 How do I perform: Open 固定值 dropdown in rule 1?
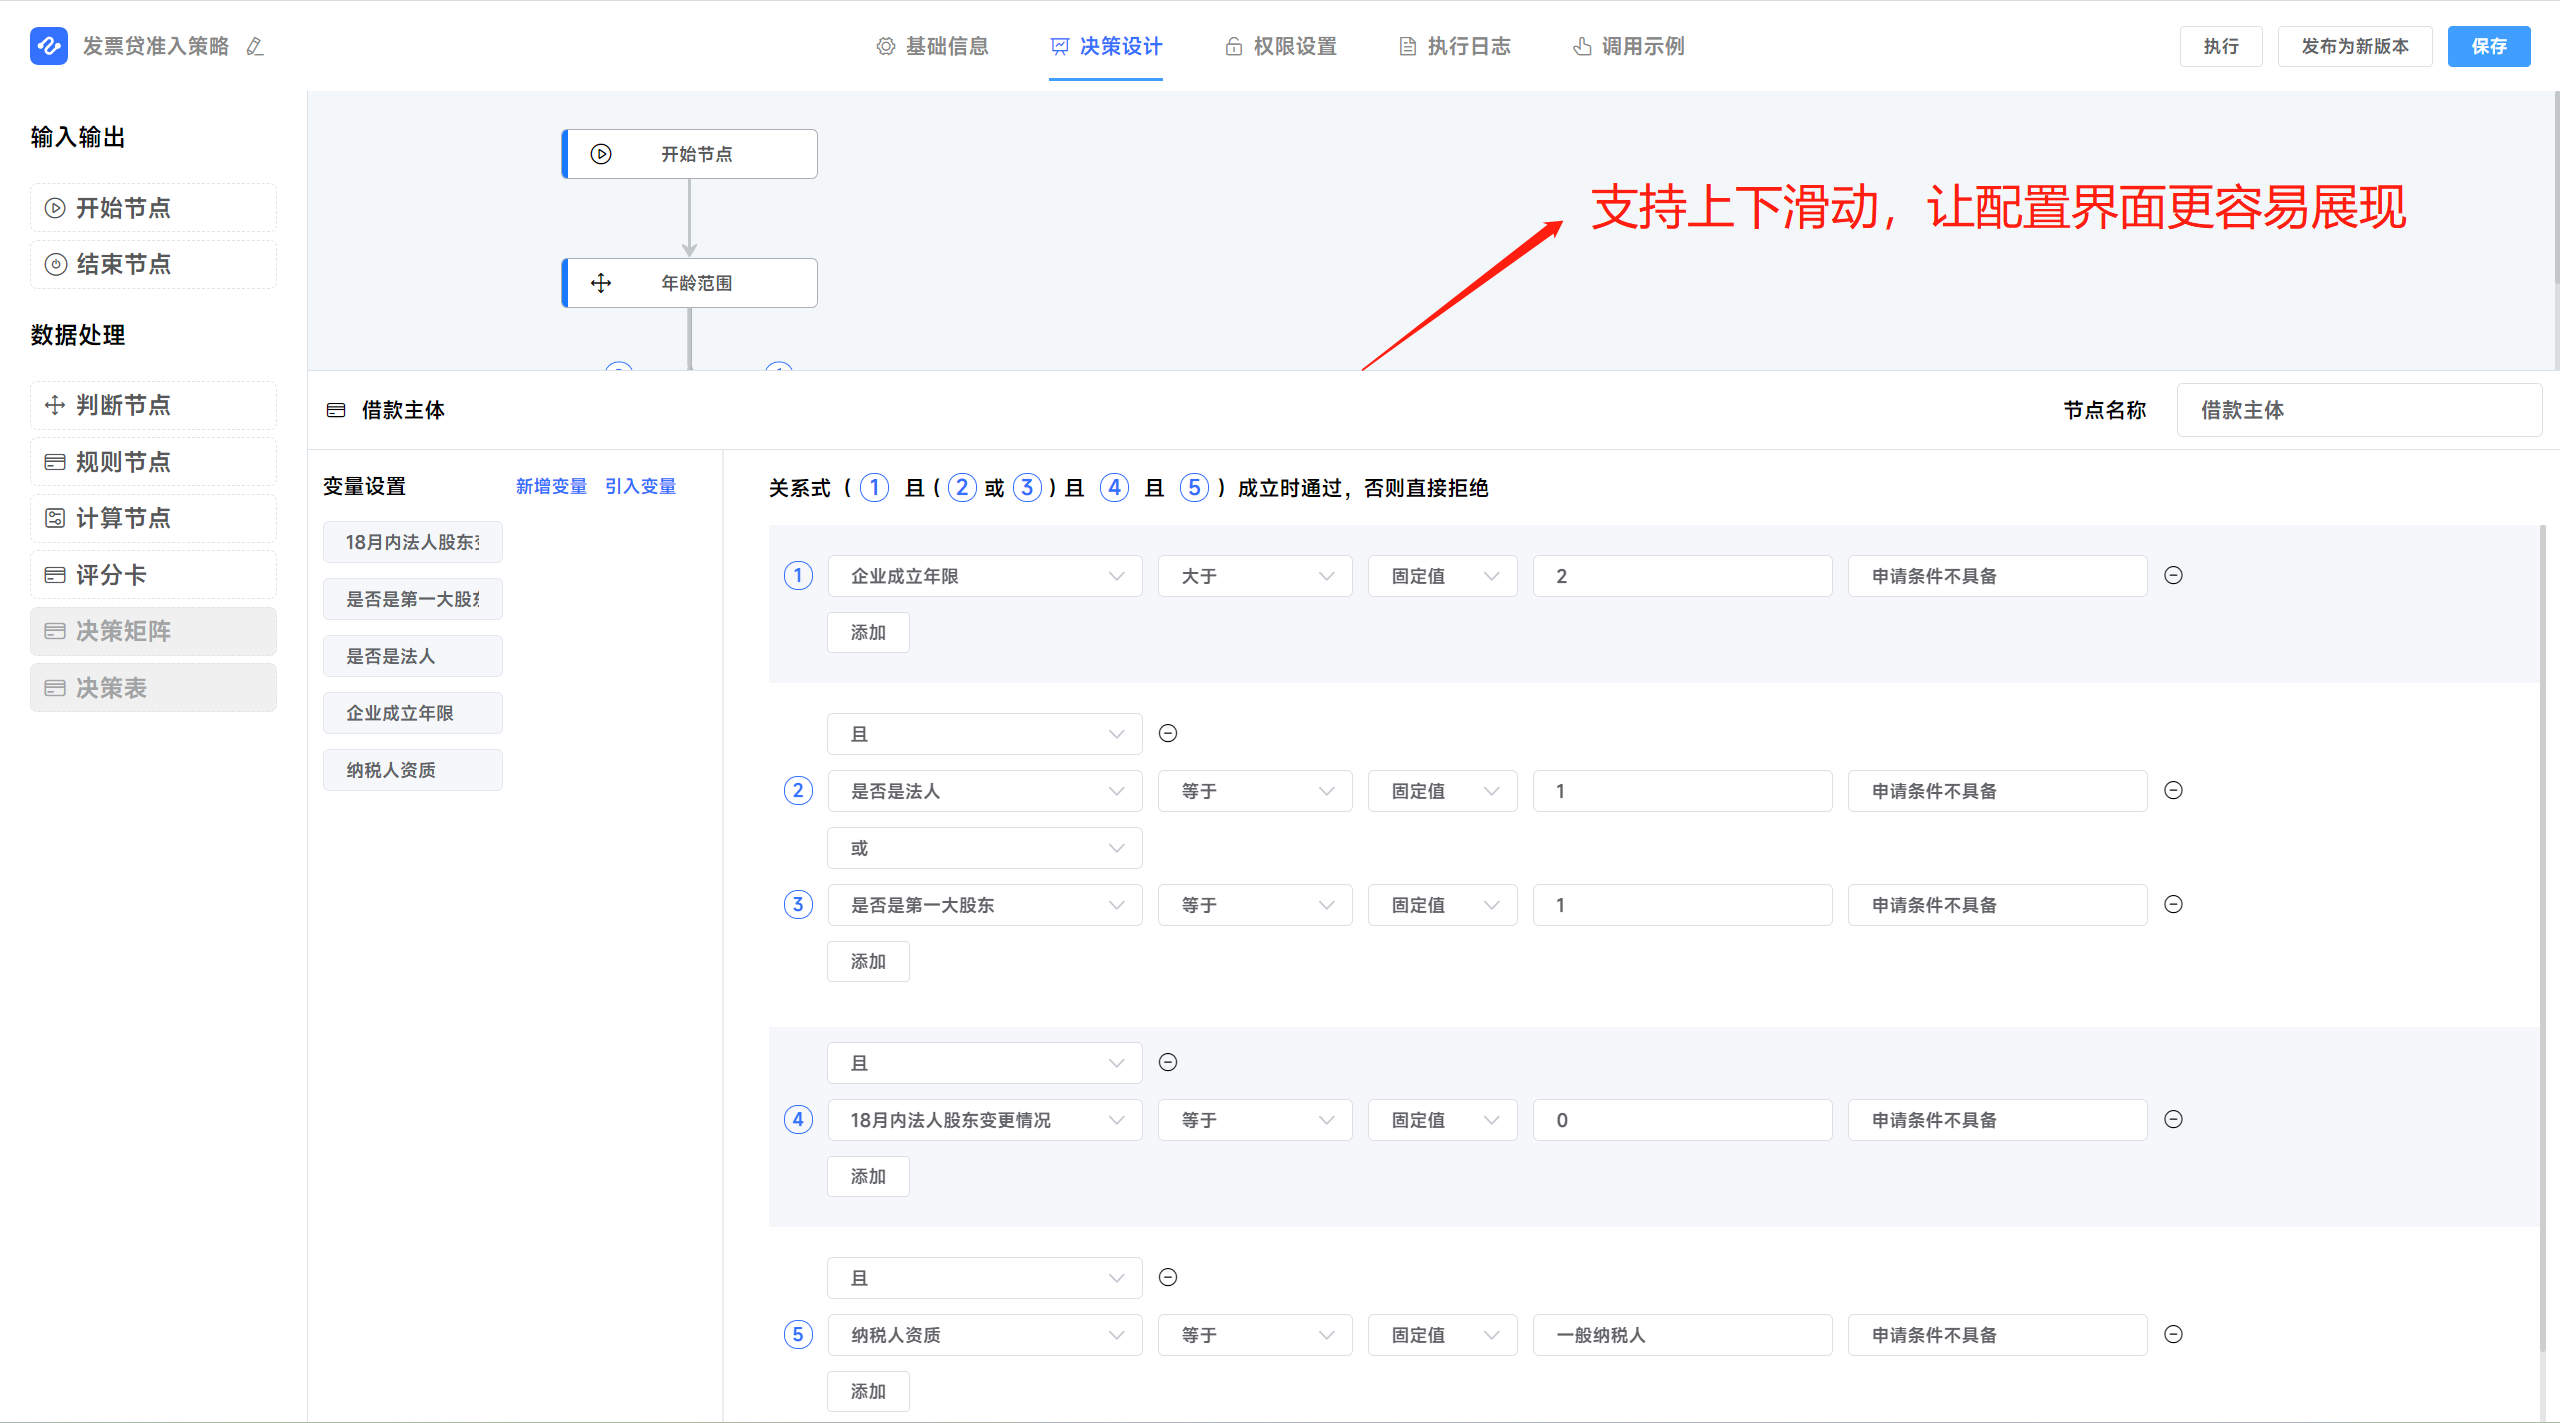(x=1443, y=576)
